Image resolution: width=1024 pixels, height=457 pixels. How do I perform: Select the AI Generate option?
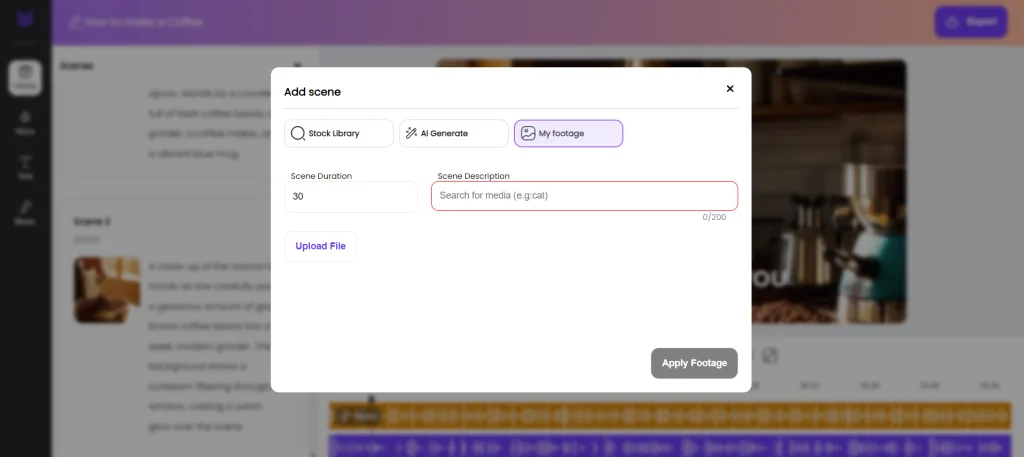[453, 133]
